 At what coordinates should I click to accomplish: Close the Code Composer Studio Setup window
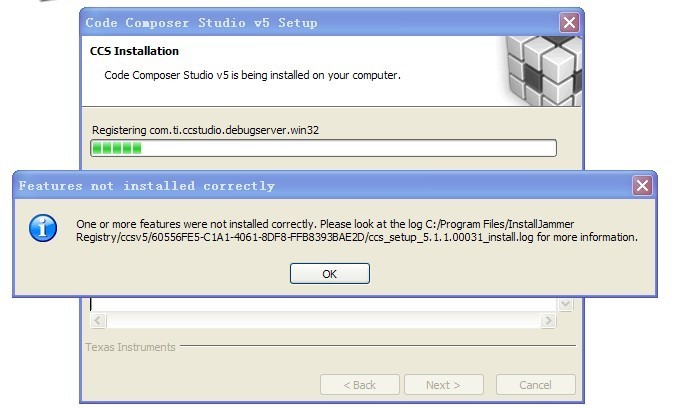coord(569,22)
